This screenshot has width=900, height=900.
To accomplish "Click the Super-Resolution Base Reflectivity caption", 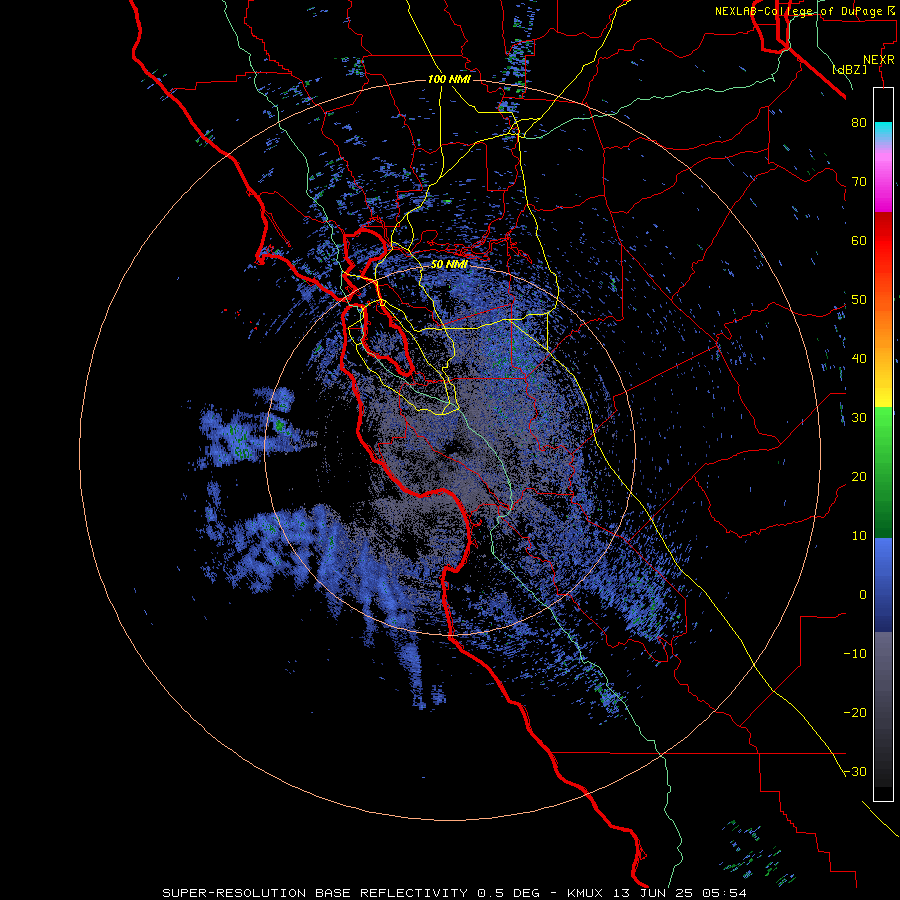I will 315,893.
